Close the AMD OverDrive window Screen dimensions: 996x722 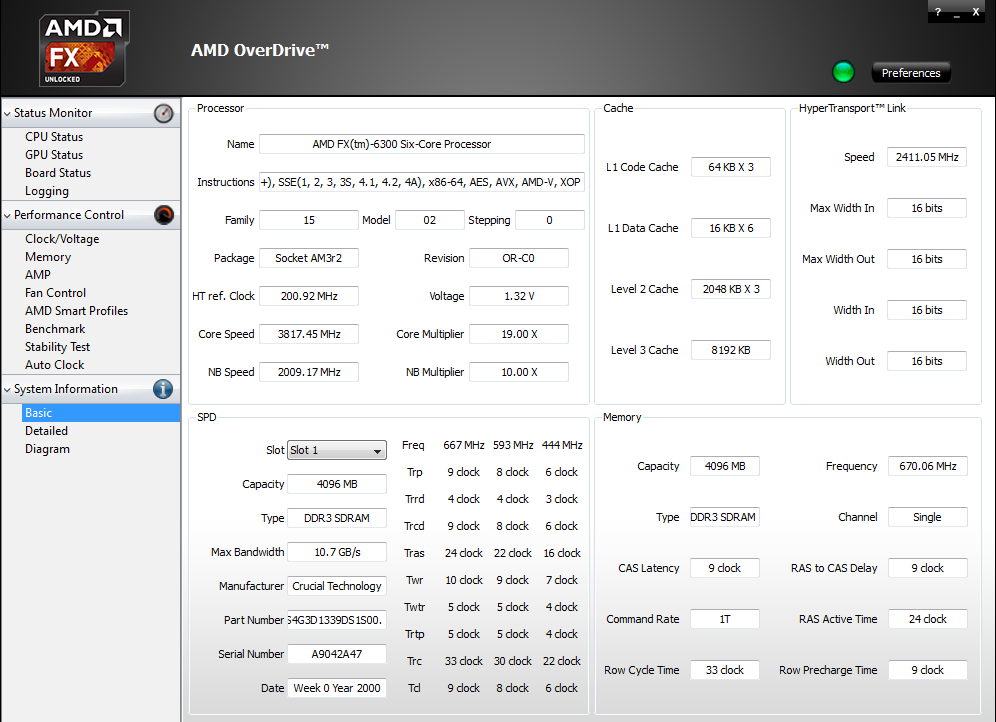tap(976, 12)
